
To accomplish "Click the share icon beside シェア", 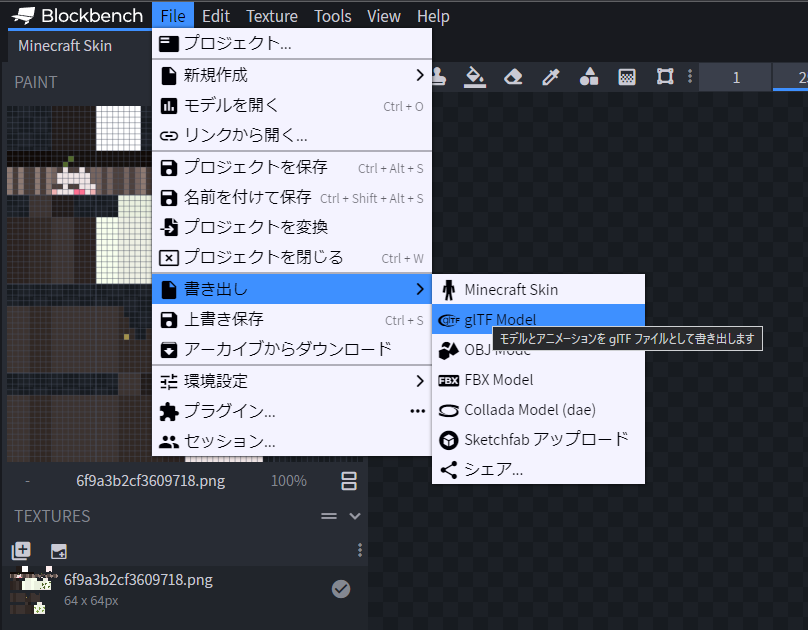I will point(448,470).
